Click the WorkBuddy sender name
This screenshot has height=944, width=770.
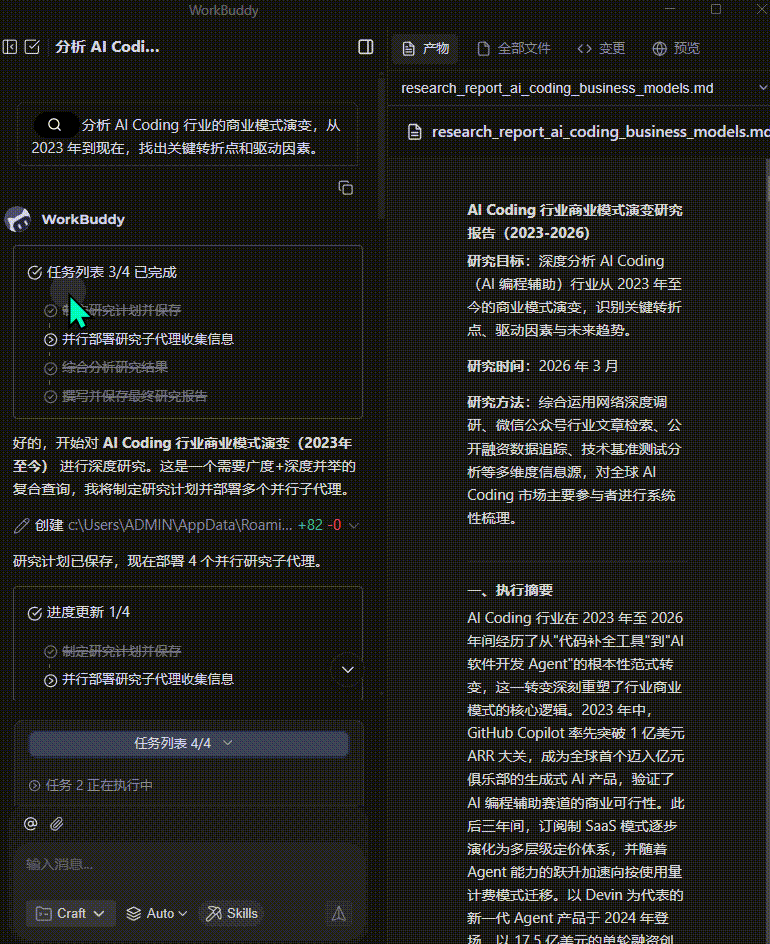pyautogui.click(x=83, y=219)
